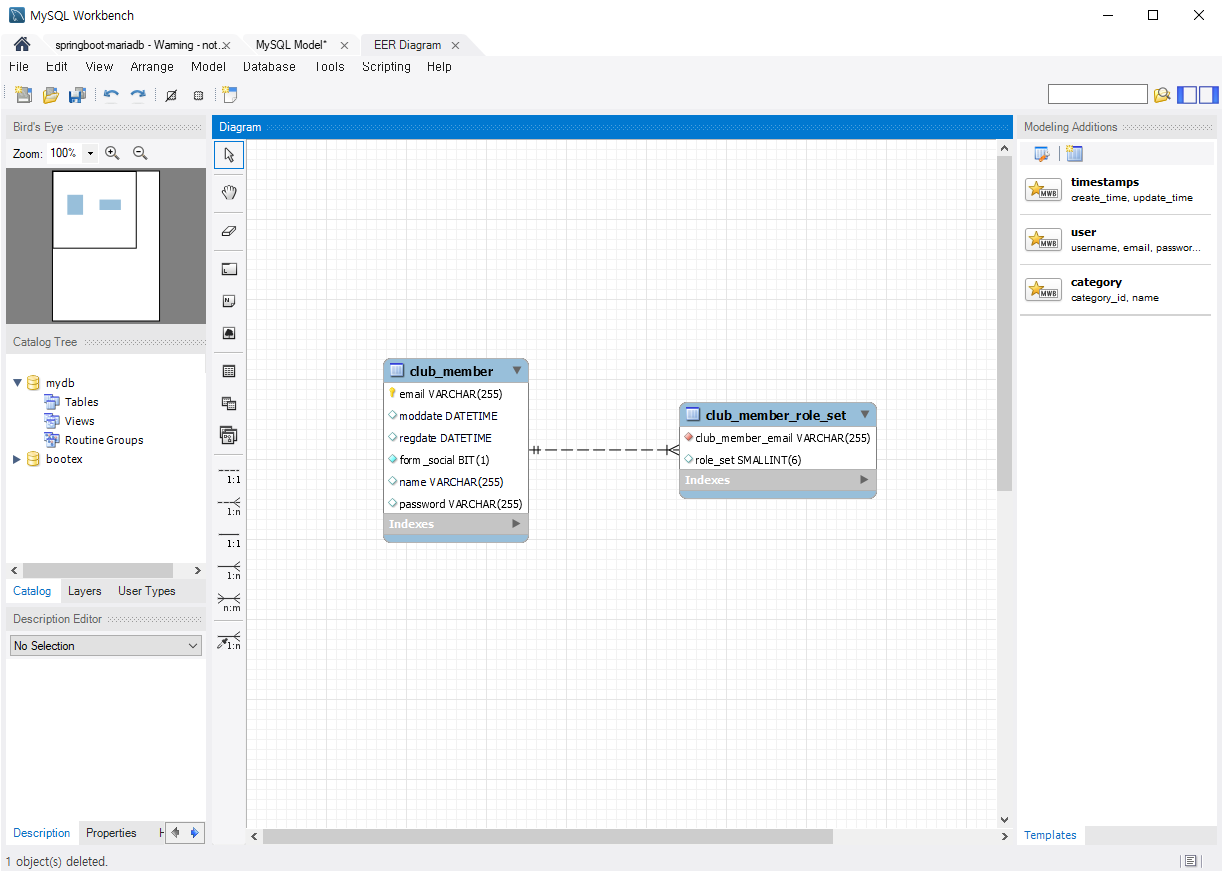Select the eraser tool
The image size is (1223, 872).
pos(229,230)
